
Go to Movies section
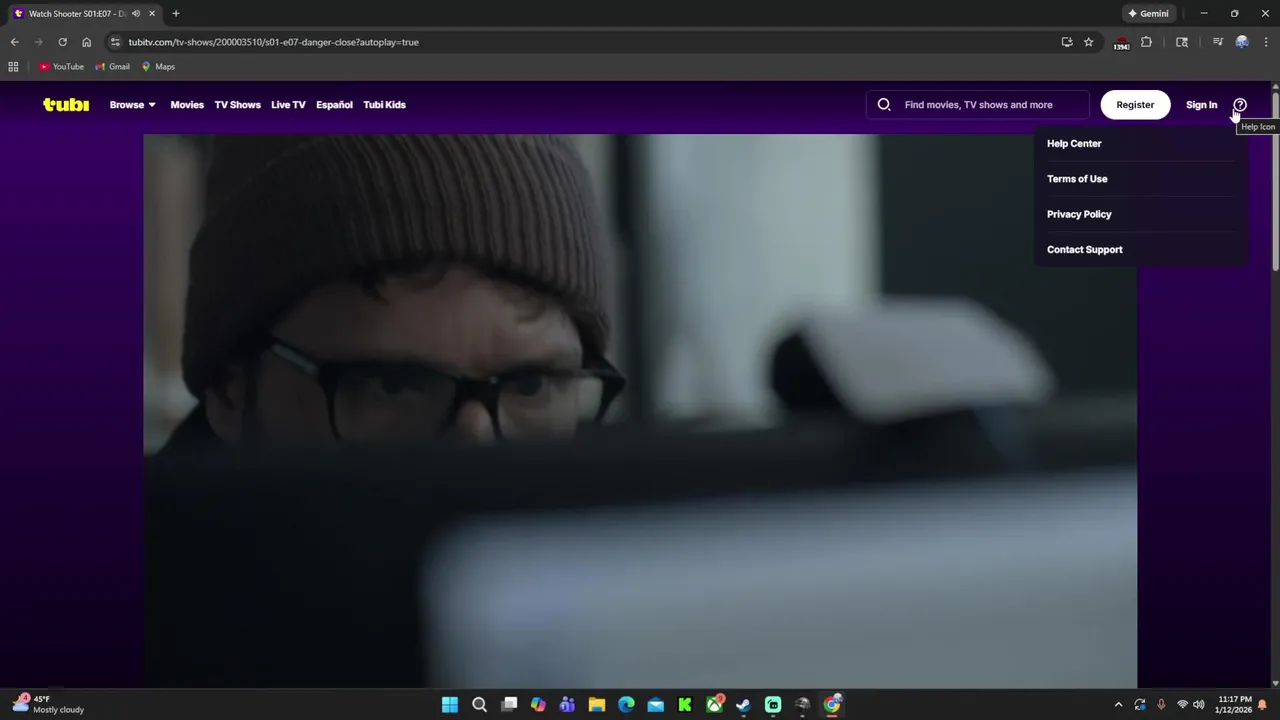point(187,104)
